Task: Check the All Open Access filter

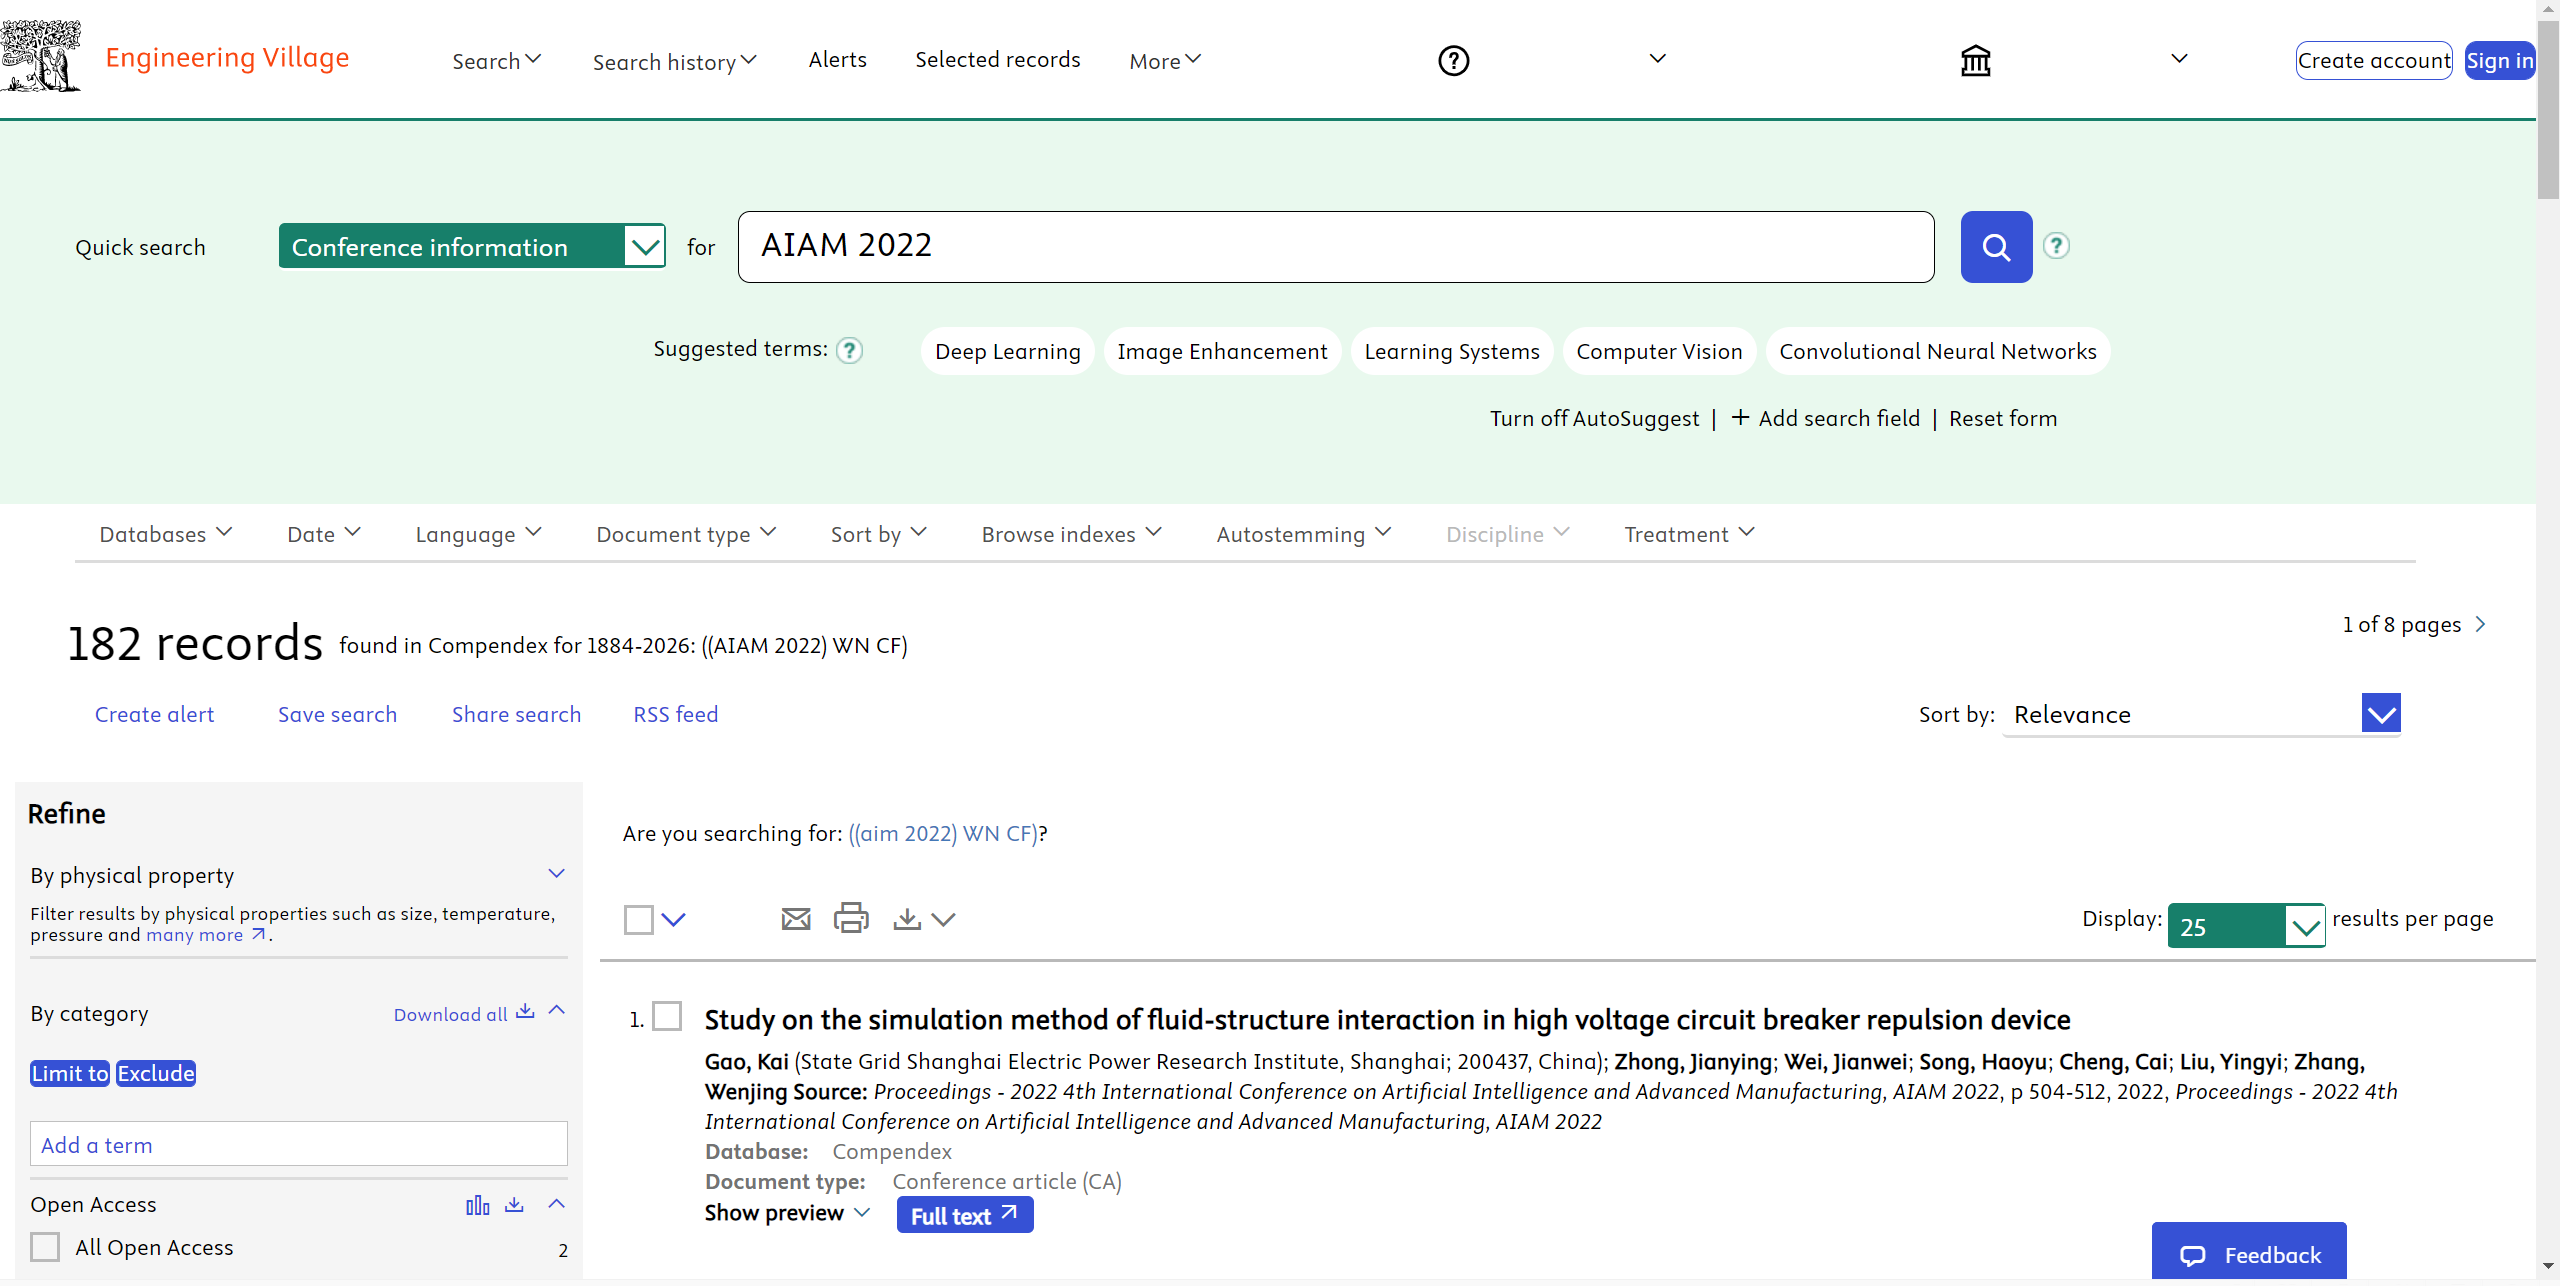Action: point(45,1247)
